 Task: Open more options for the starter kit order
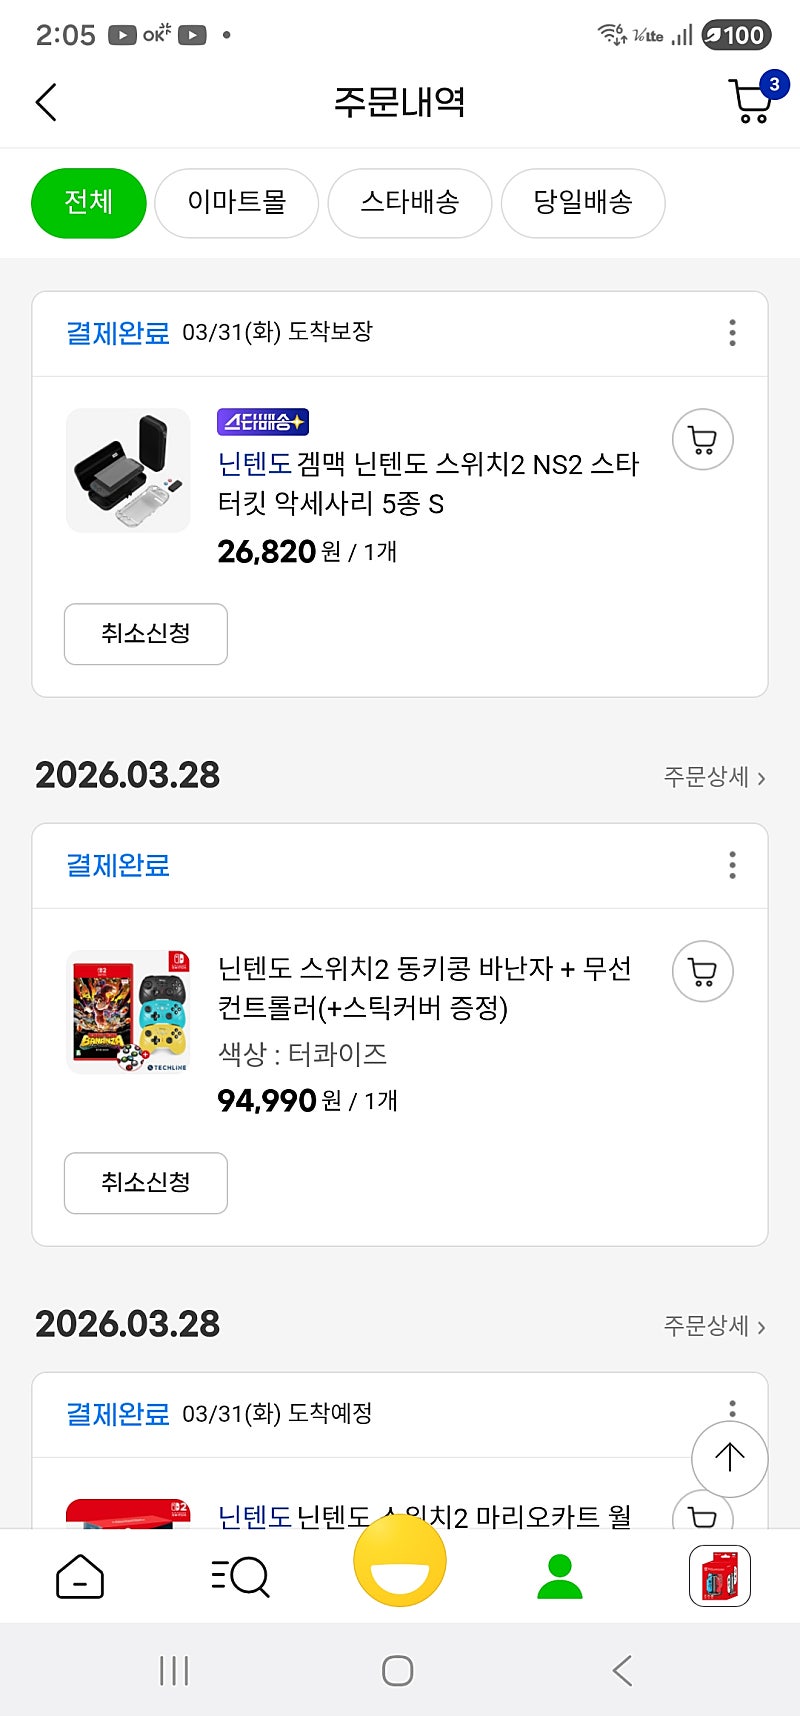[x=733, y=333]
